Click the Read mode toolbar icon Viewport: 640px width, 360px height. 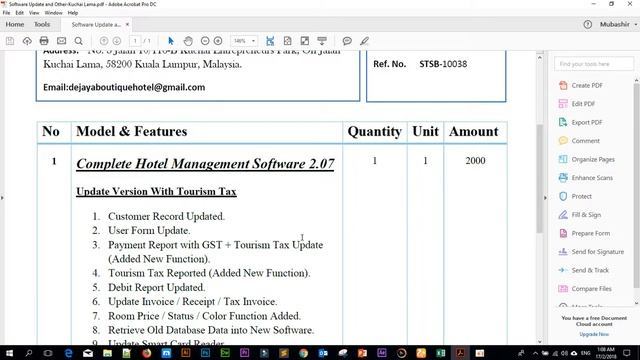click(322, 41)
